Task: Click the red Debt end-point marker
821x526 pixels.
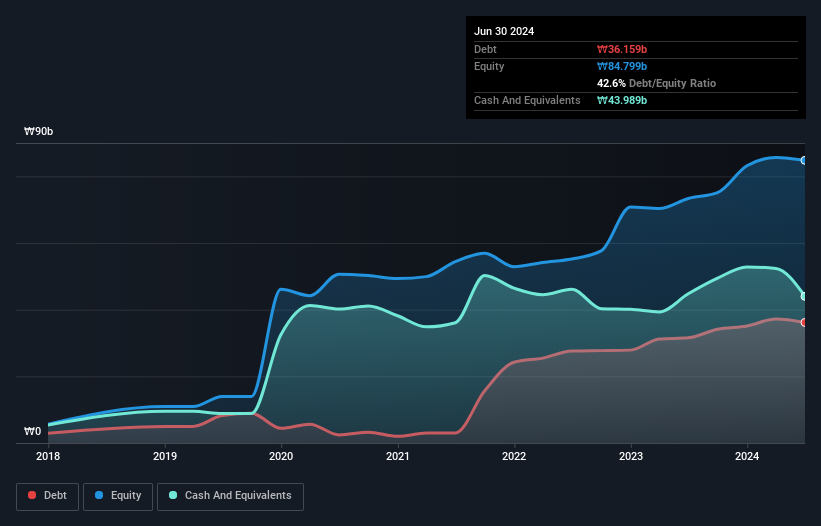Action: pos(804,322)
